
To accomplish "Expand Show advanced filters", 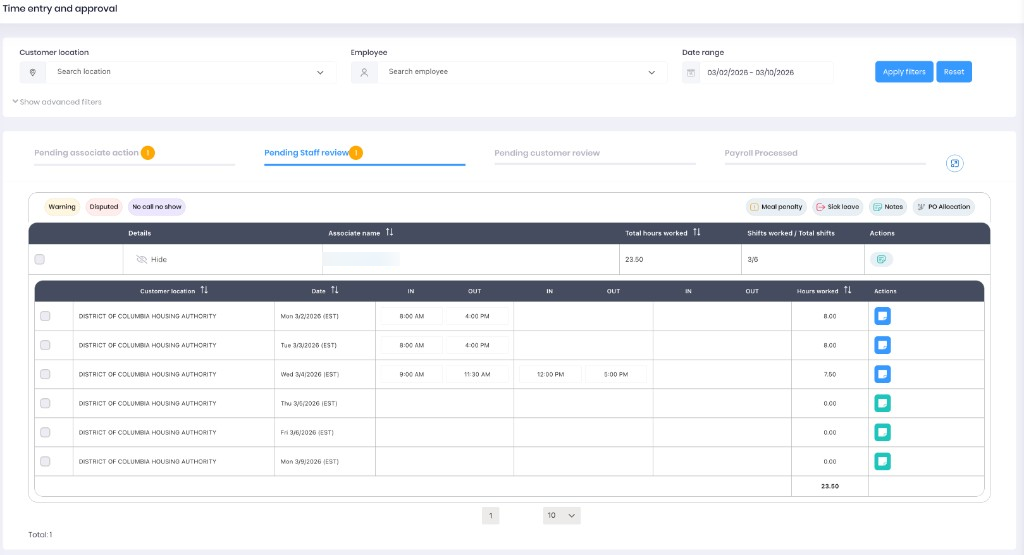I will 57,102.
